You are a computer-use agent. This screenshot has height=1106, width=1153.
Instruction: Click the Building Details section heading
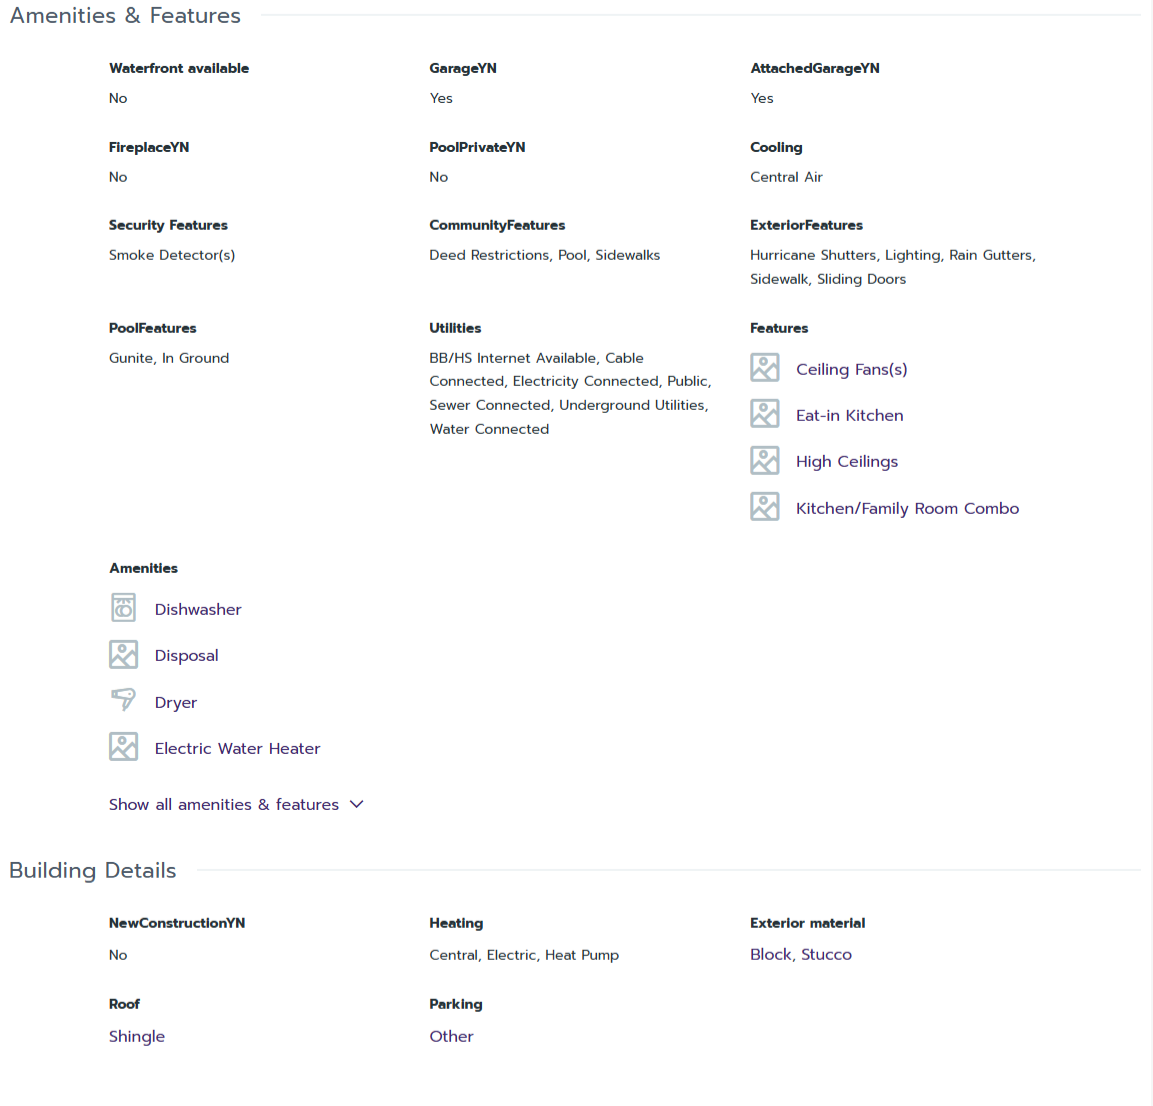pyautogui.click(x=93, y=871)
